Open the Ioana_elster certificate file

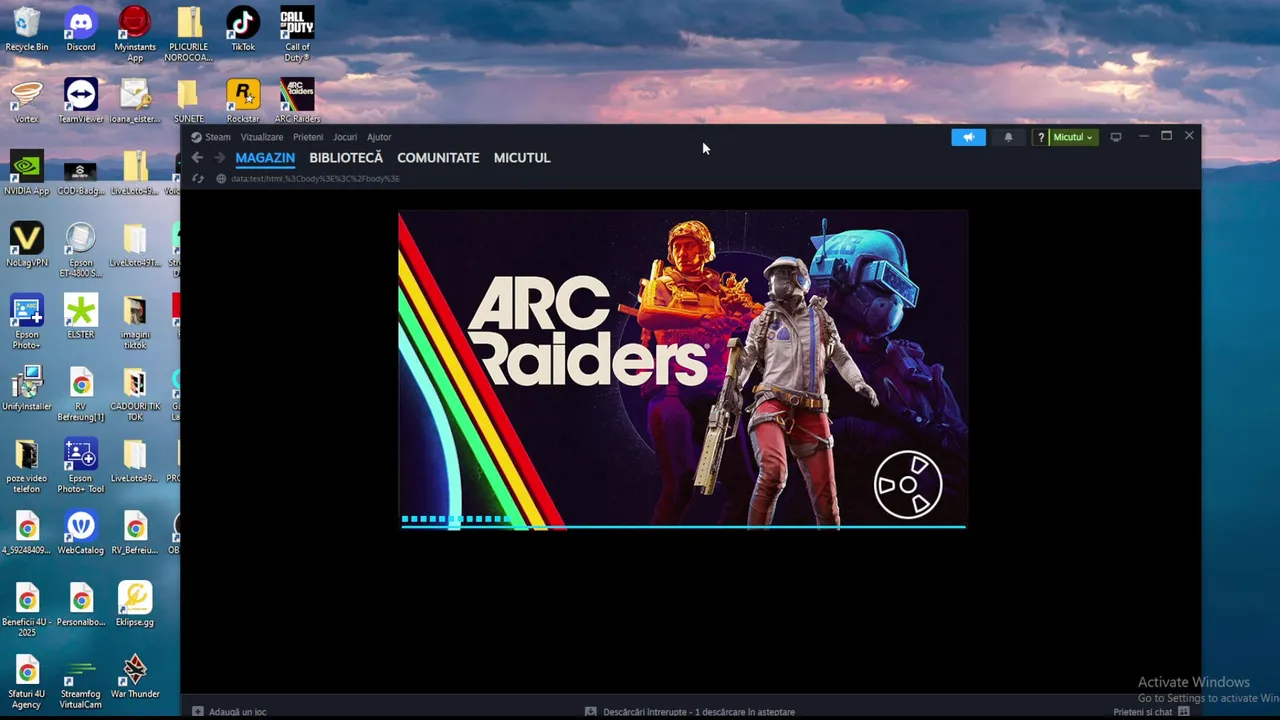[x=135, y=102]
